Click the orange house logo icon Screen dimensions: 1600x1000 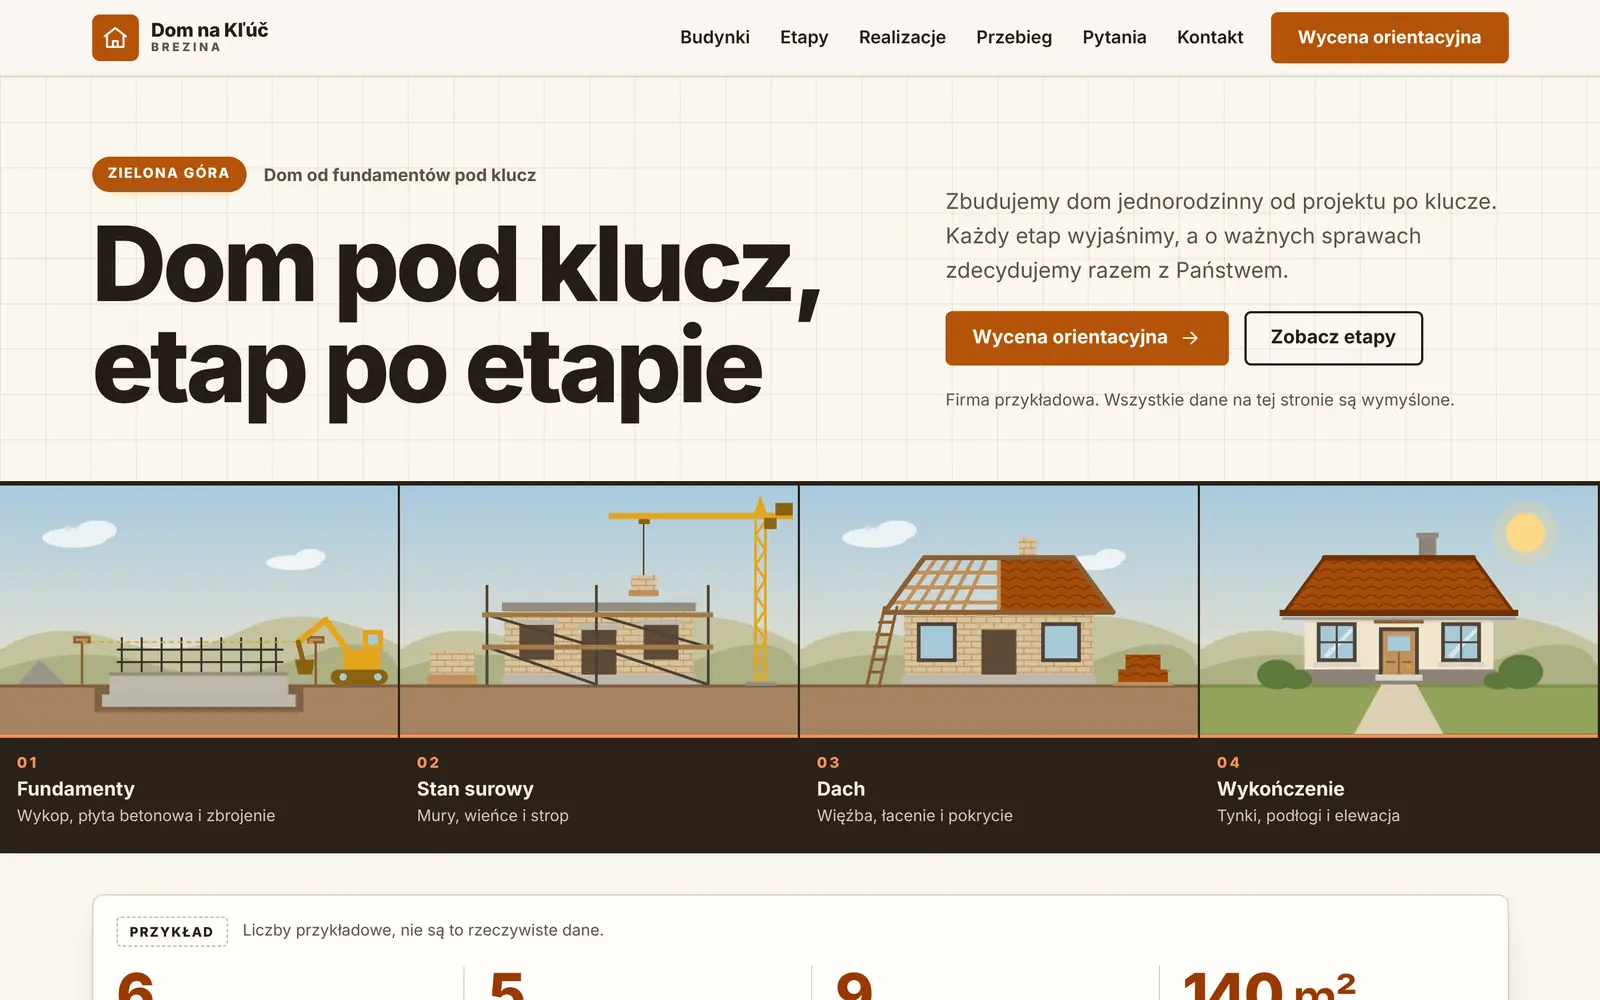(x=115, y=38)
